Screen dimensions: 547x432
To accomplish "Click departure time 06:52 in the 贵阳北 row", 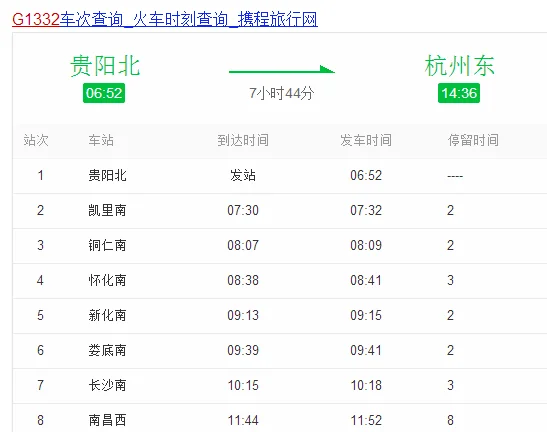I will click(366, 175).
